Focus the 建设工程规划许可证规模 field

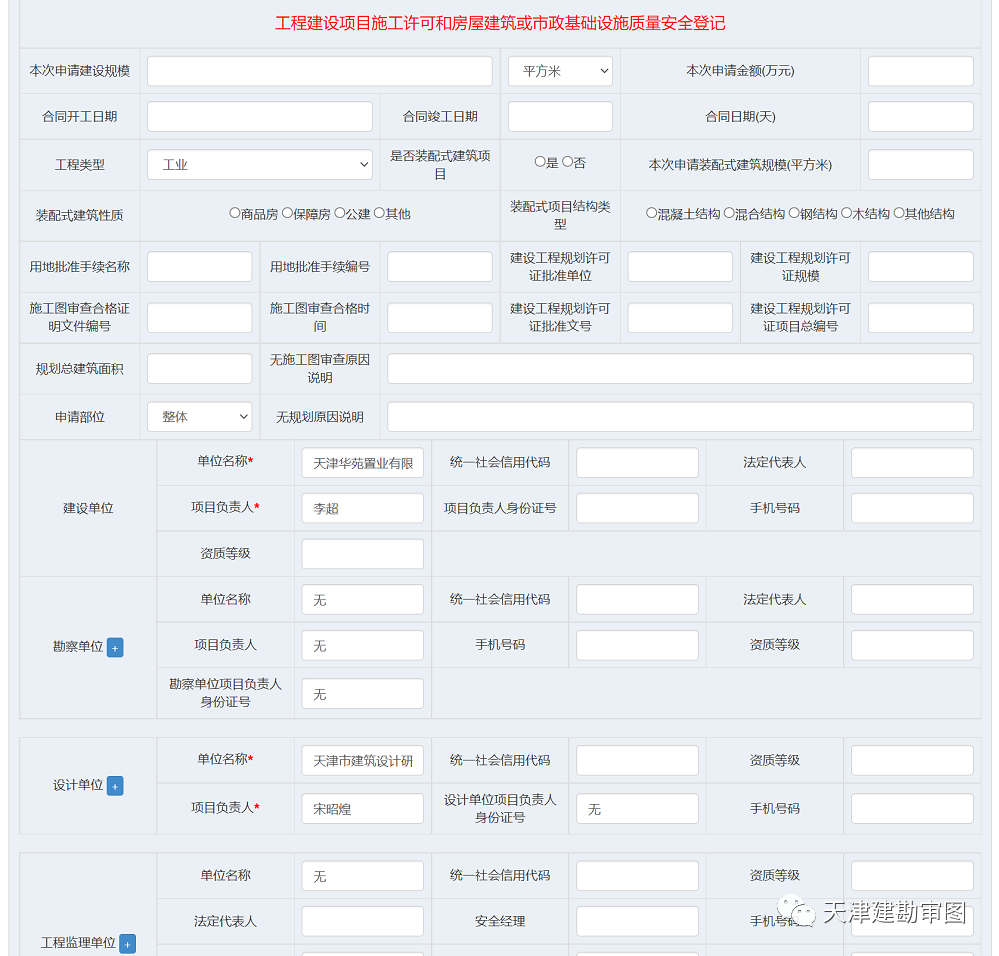pos(921,266)
